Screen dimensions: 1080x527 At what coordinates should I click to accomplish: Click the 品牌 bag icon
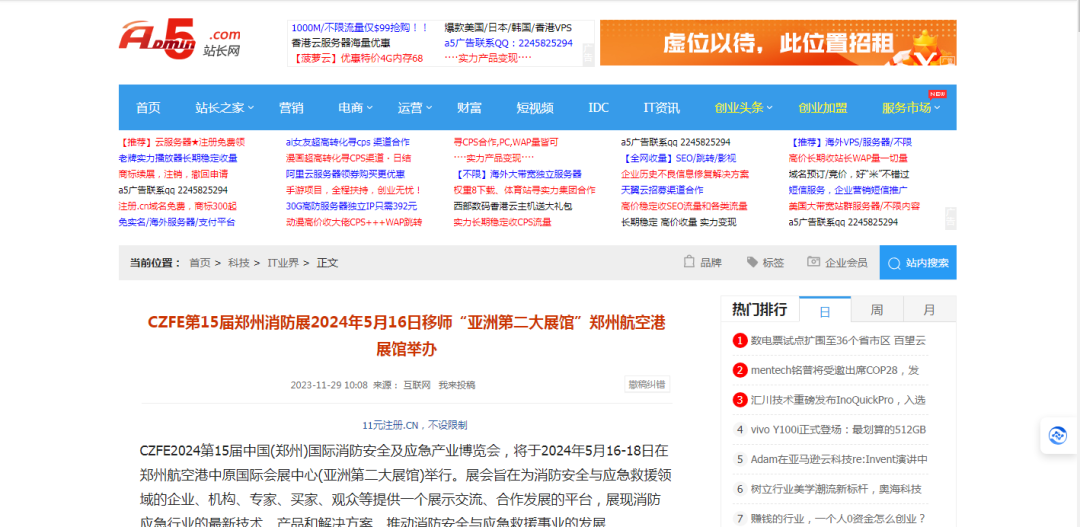[x=689, y=262]
